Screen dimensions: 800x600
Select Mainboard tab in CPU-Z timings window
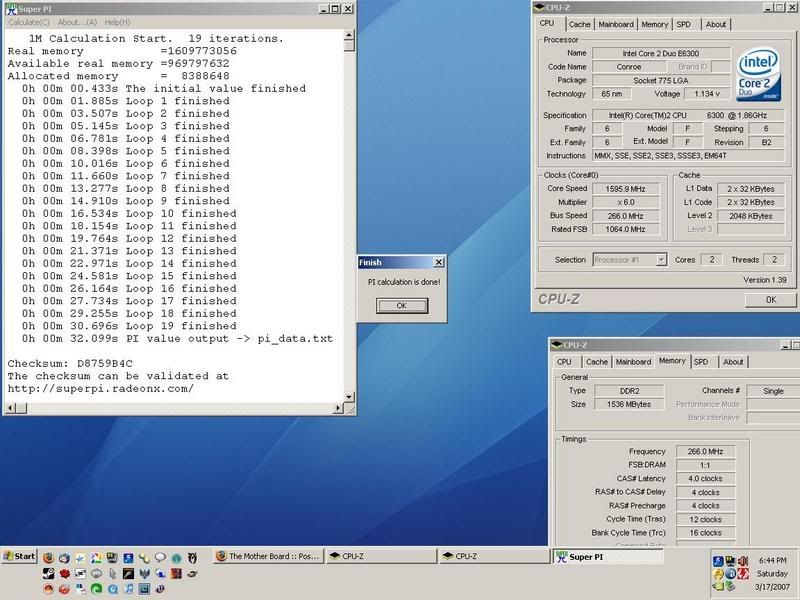[x=633, y=362]
